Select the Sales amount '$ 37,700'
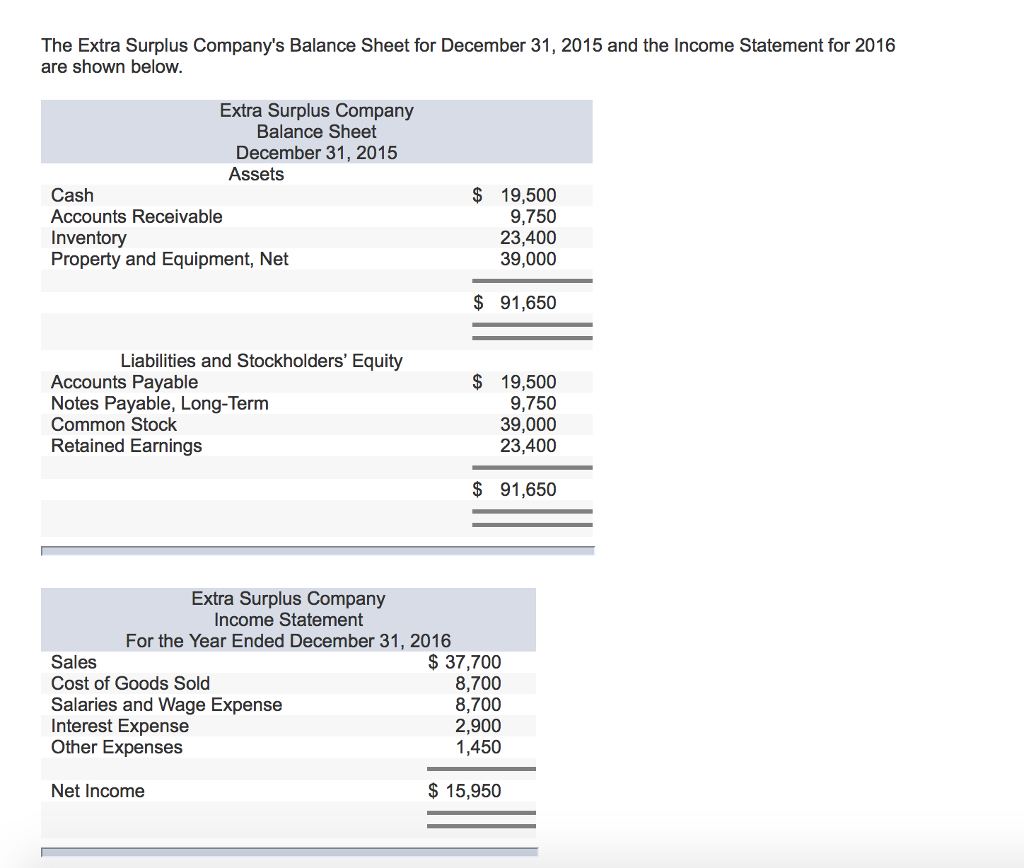This screenshot has height=868, width=1024. [465, 662]
